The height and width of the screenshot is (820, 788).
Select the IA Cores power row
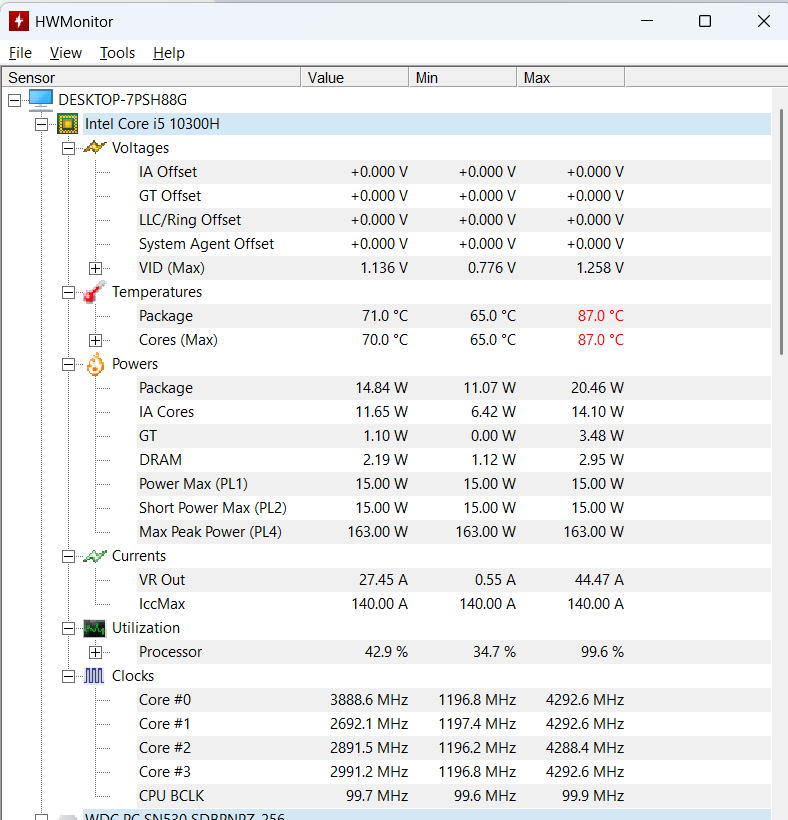pos(454,412)
